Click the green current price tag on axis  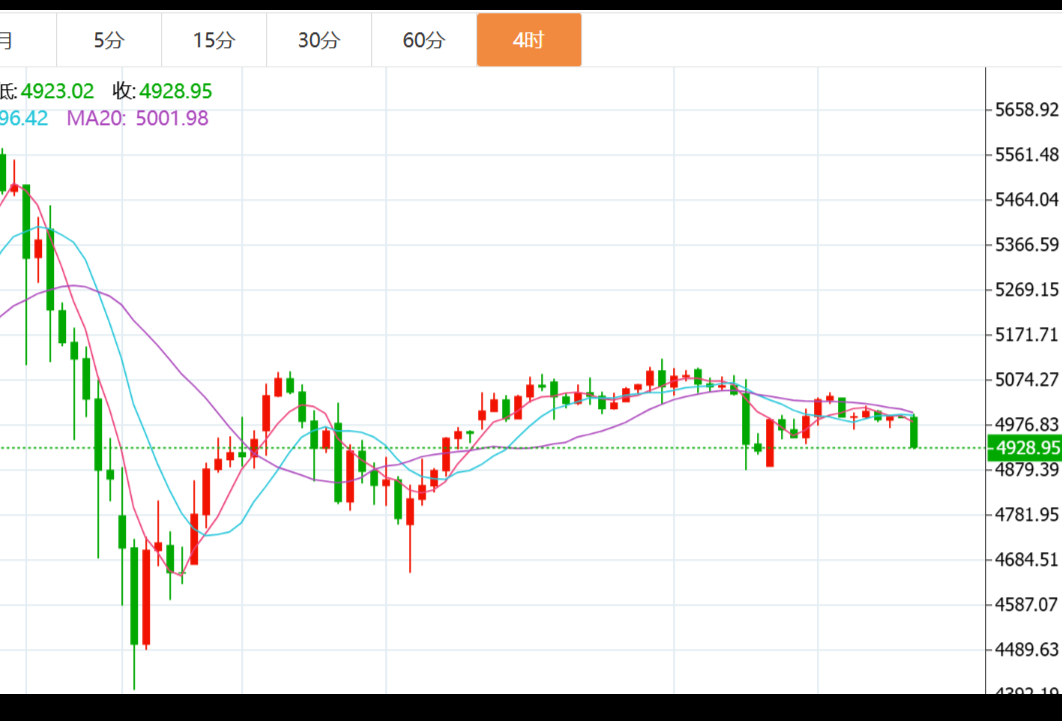[x=1024, y=447]
